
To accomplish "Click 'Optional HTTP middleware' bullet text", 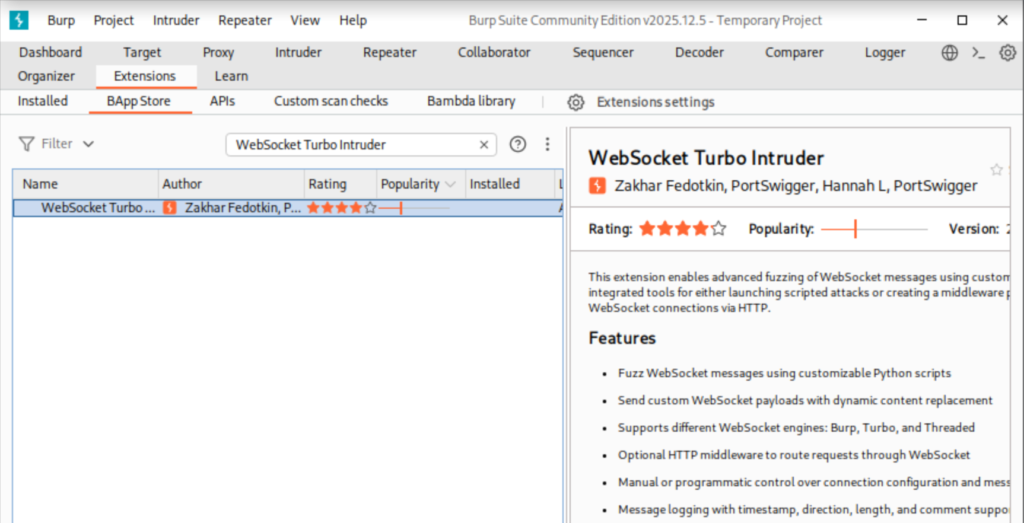I will 794,455.
